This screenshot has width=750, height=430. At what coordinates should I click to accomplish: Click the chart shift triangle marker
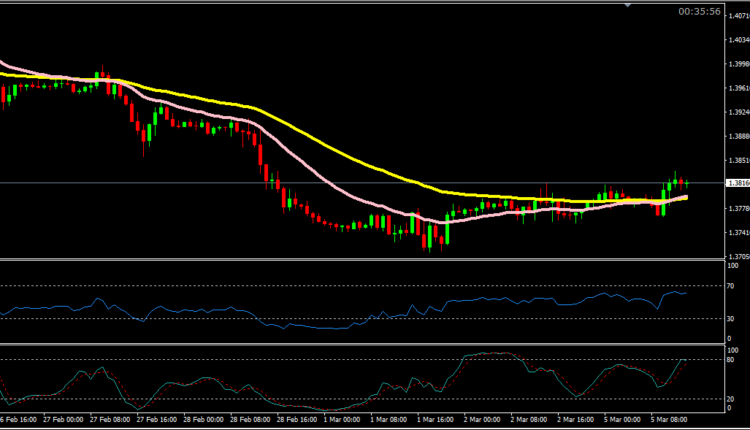pos(627,5)
